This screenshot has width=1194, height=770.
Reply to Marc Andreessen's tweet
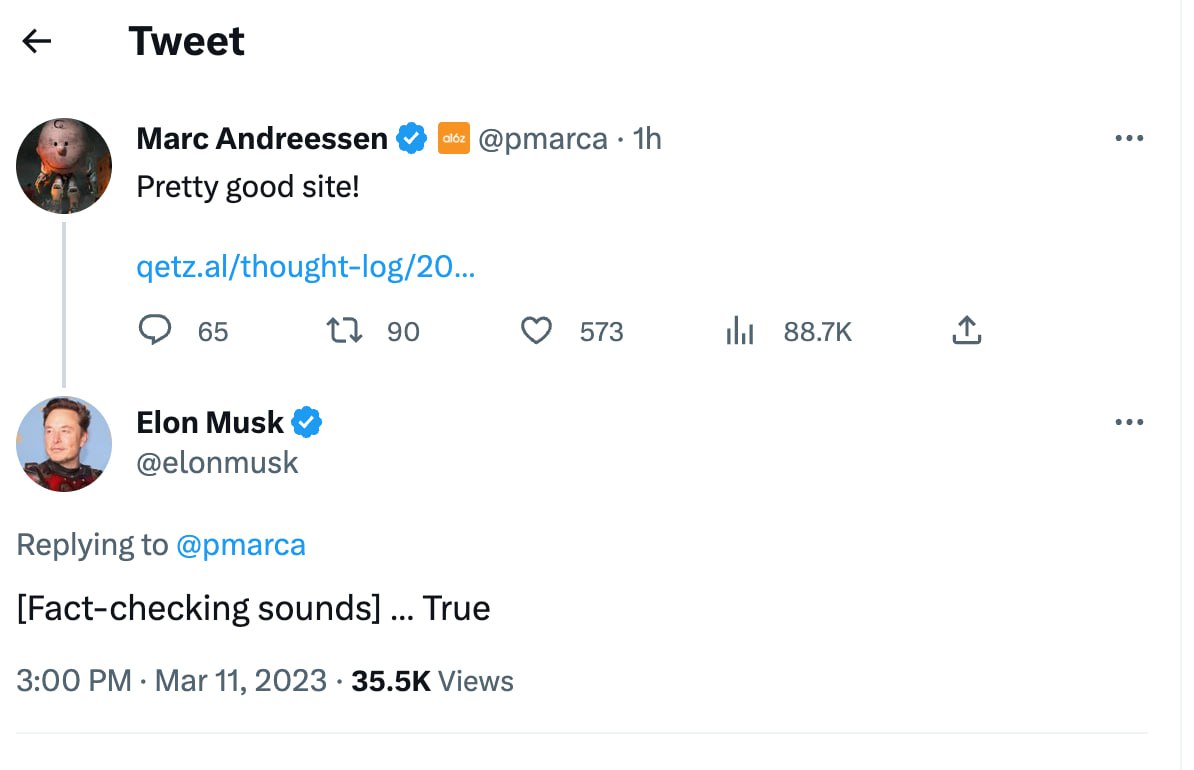point(155,331)
